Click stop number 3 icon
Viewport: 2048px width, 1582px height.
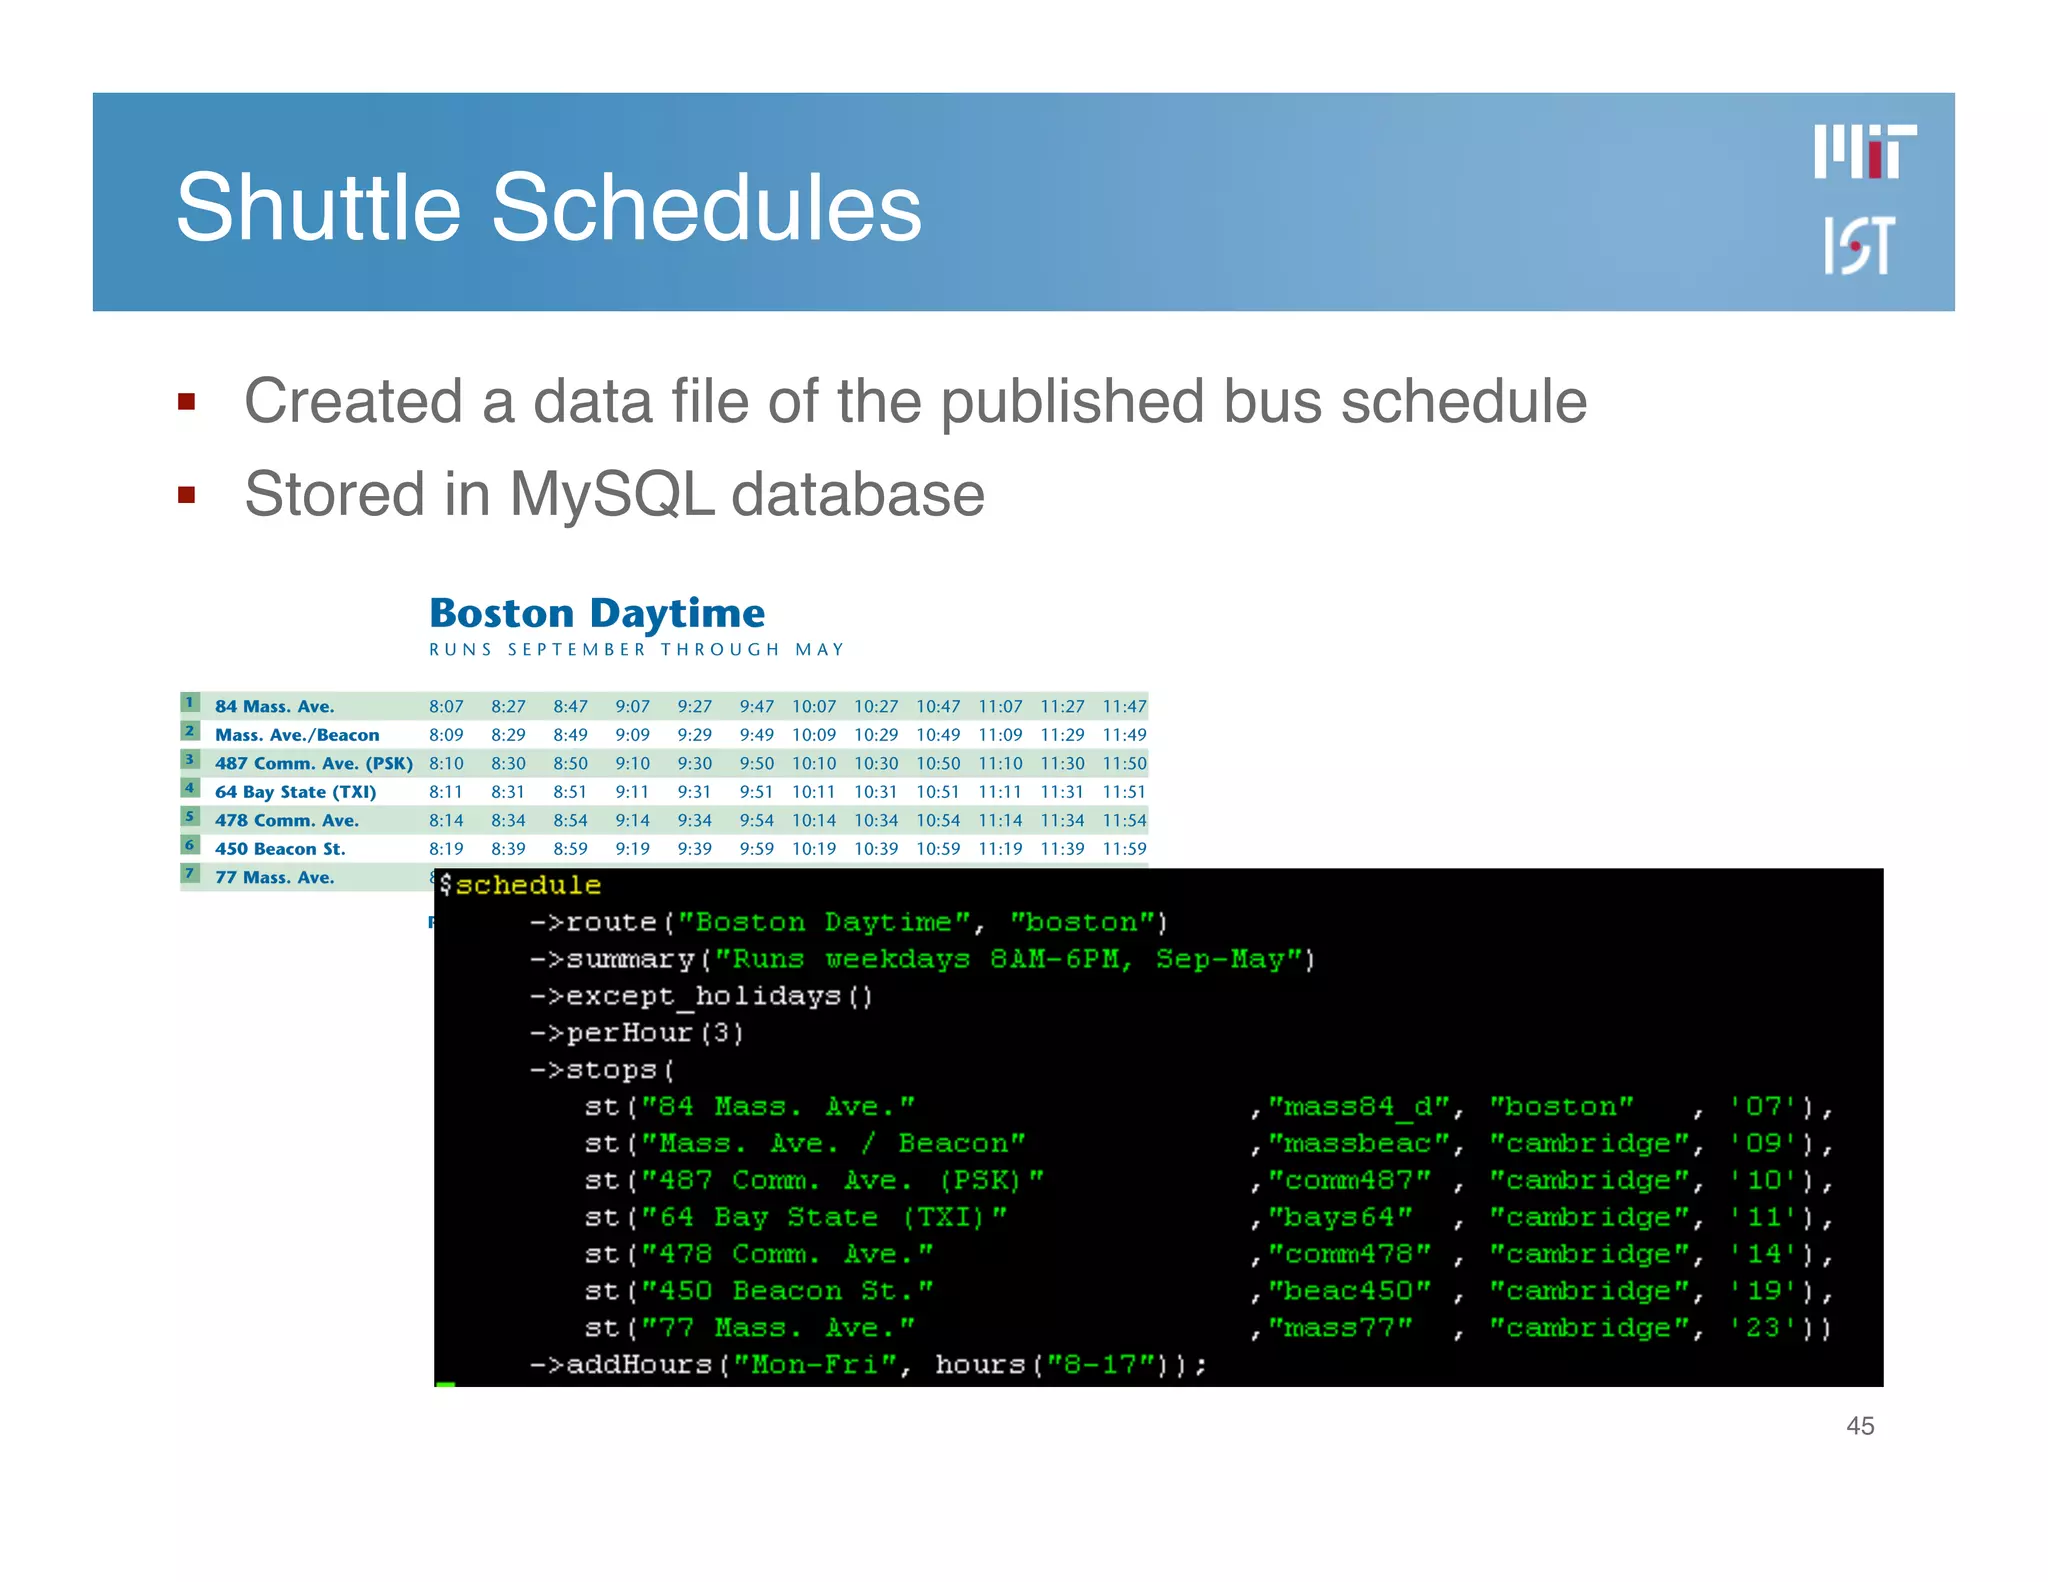190,760
